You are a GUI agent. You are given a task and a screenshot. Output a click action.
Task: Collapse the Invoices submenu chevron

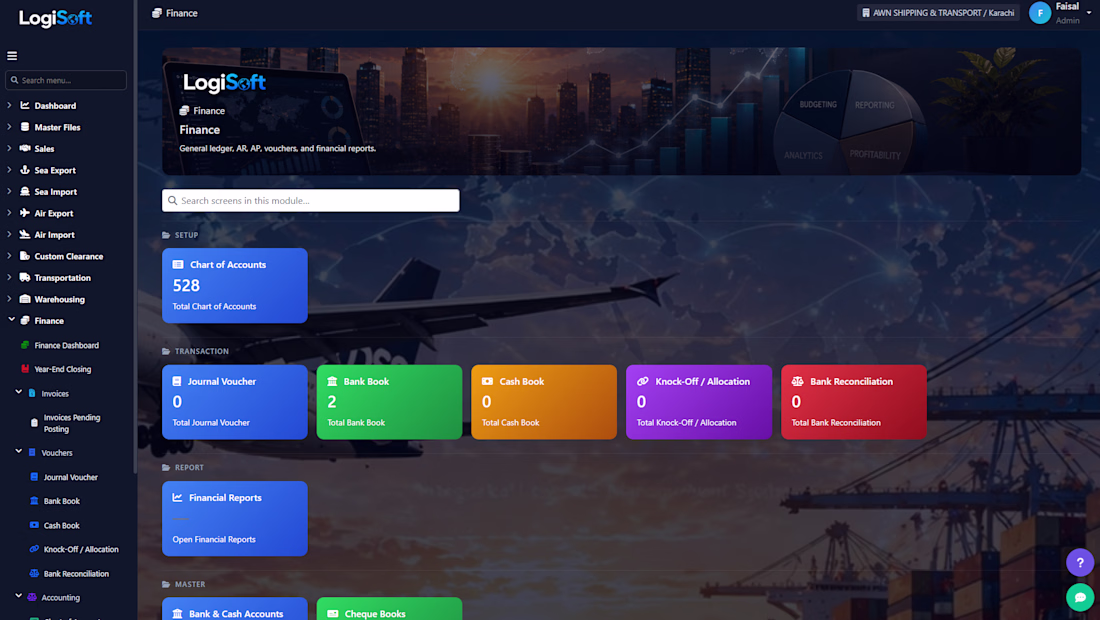[19, 393]
